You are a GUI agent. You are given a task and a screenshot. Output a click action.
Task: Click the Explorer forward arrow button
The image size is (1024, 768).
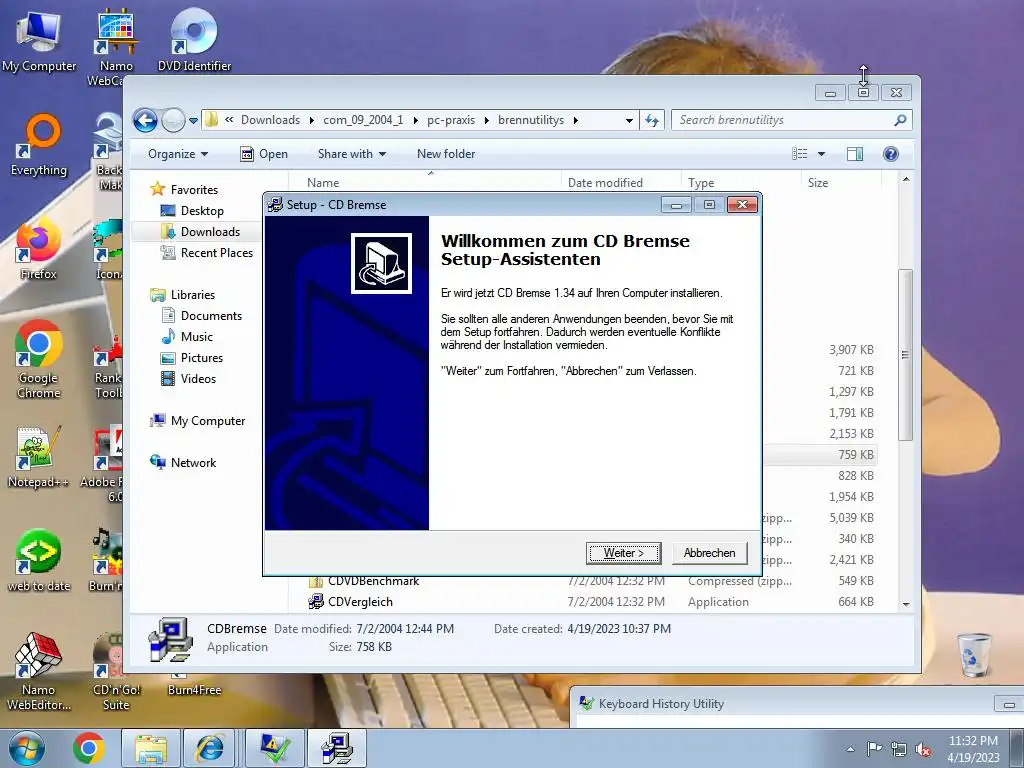pos(173,120)
